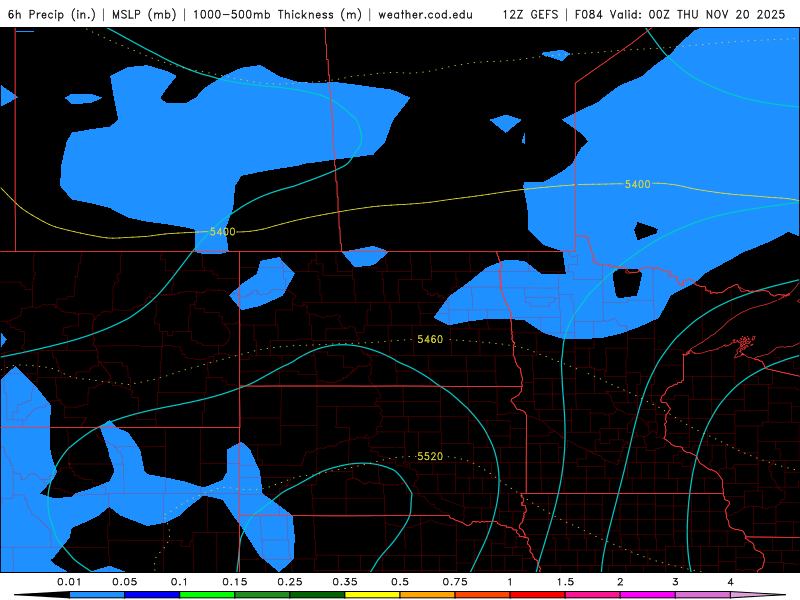
Task: Click the light blue 0.01 legend swatch
Action: 97,595
